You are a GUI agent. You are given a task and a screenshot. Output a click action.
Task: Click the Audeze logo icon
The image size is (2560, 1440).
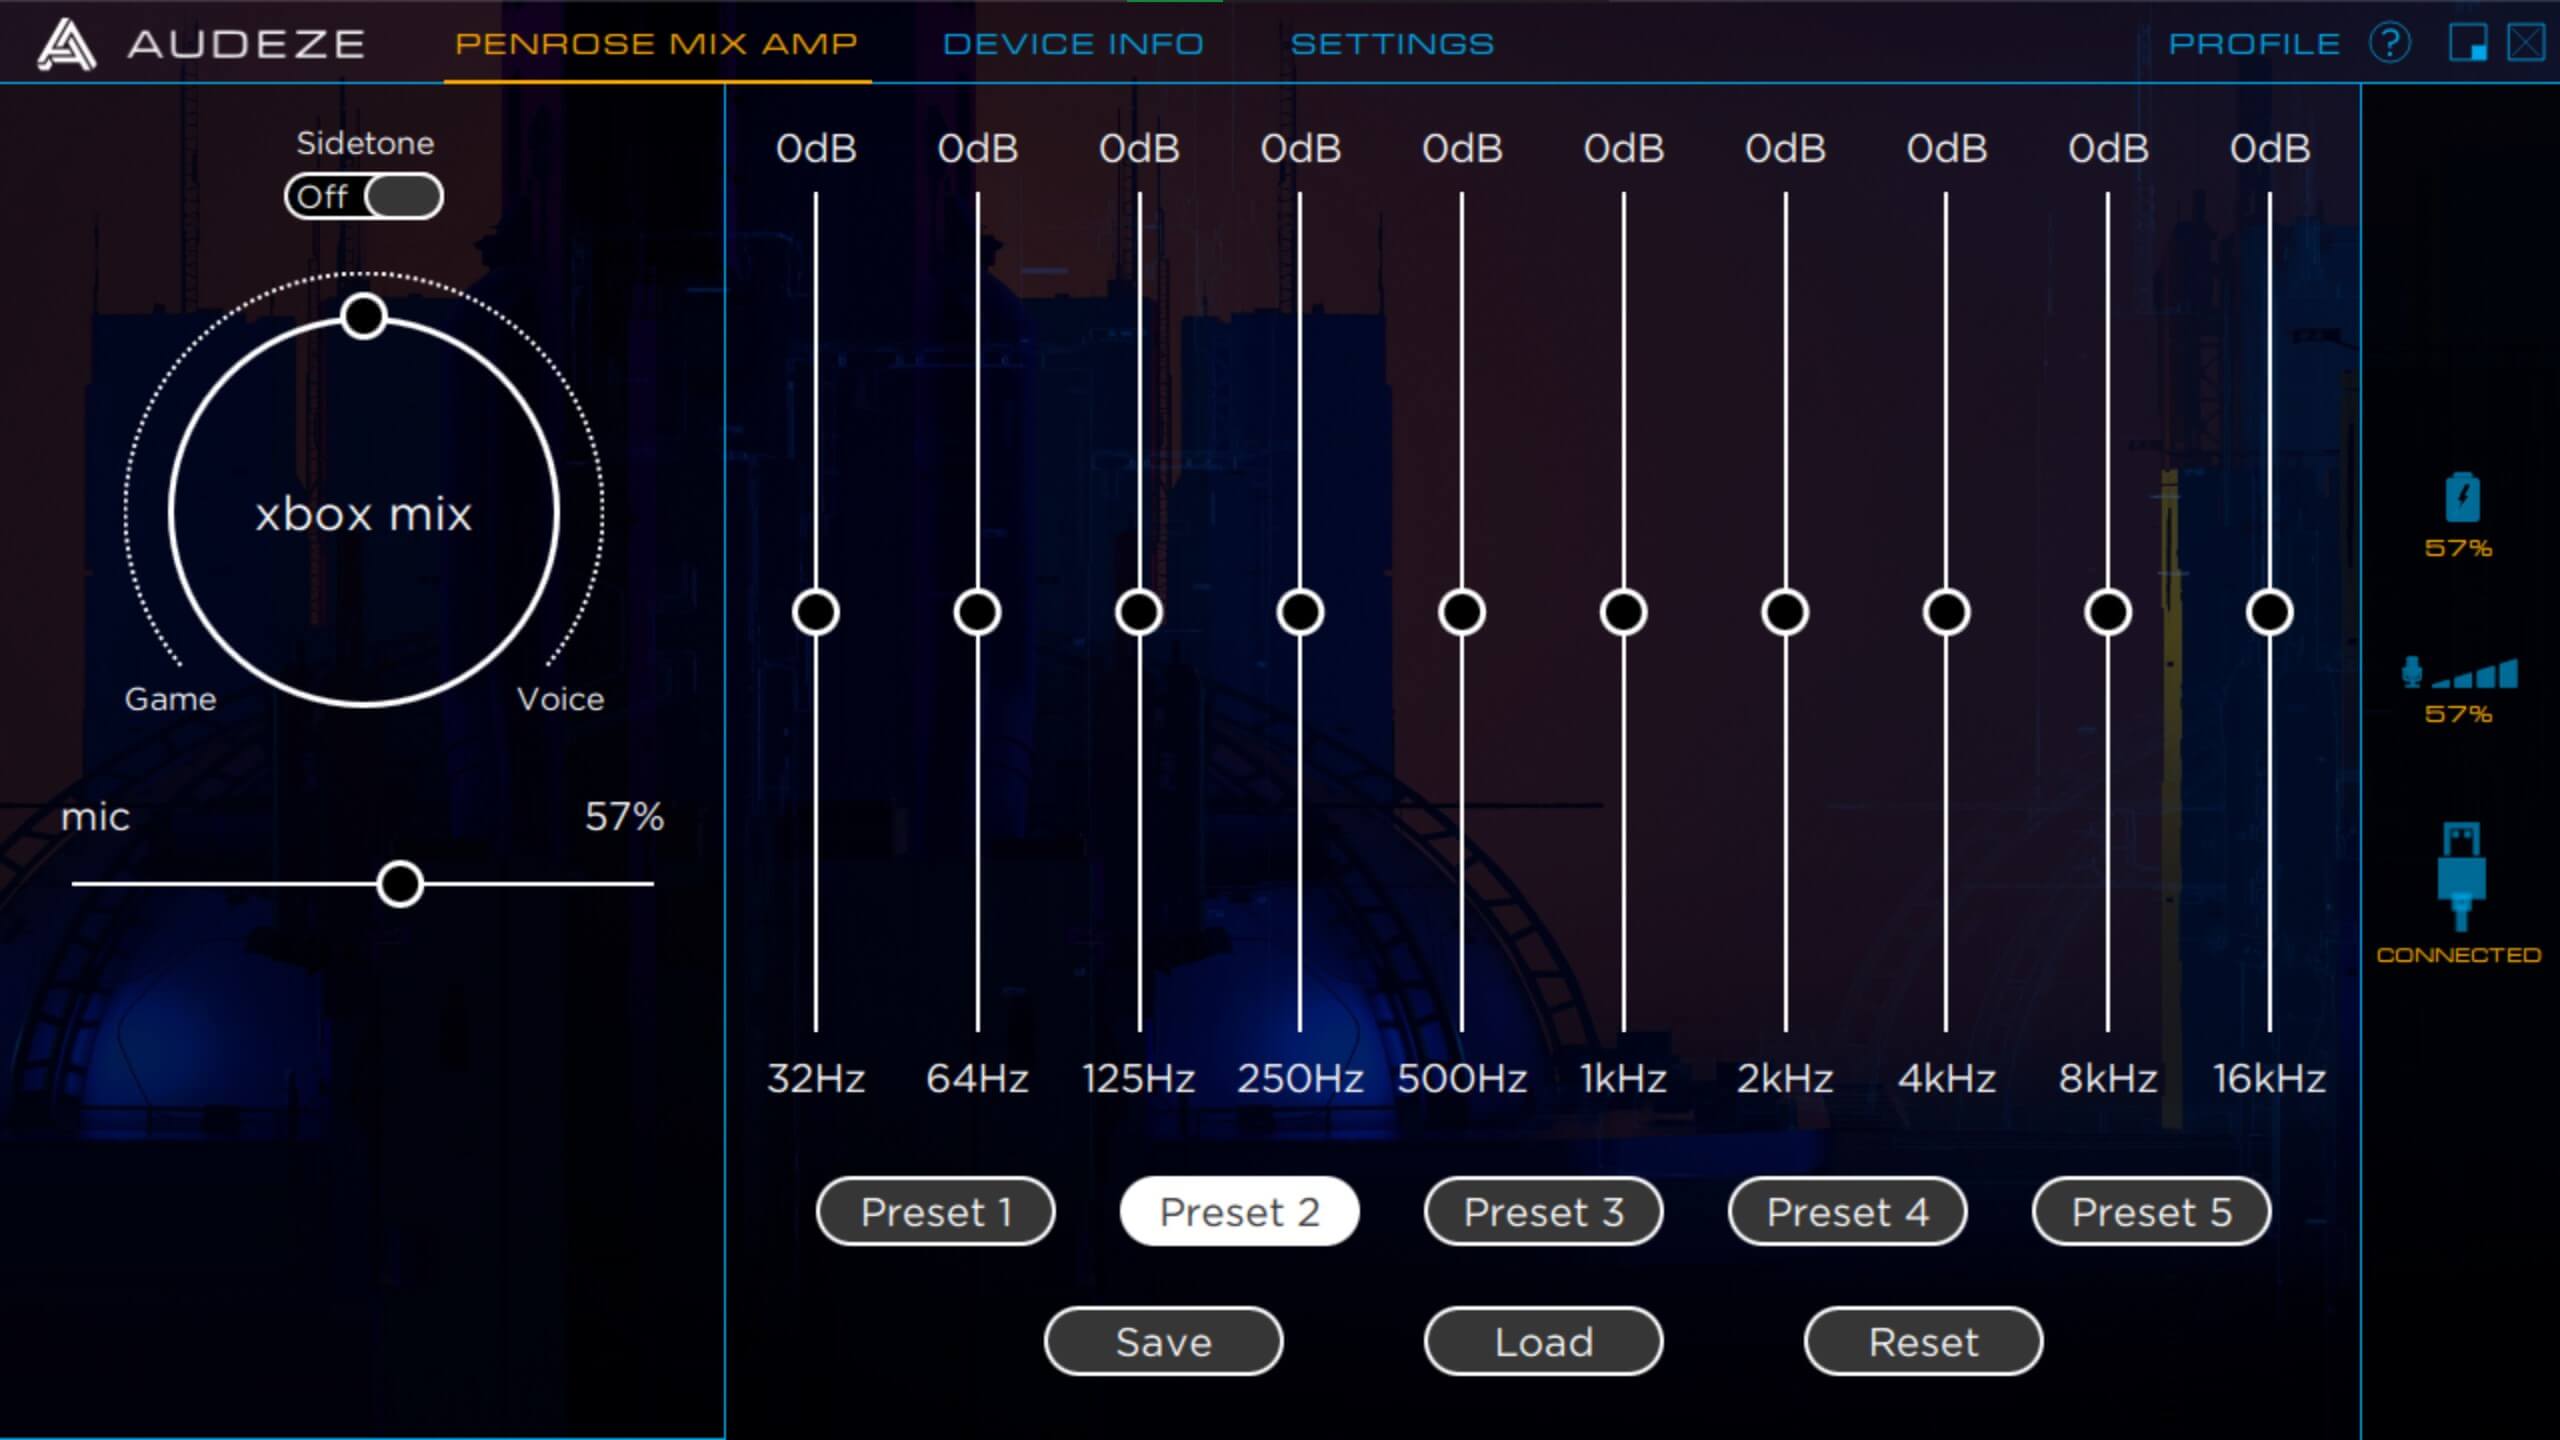pos(66,45)
